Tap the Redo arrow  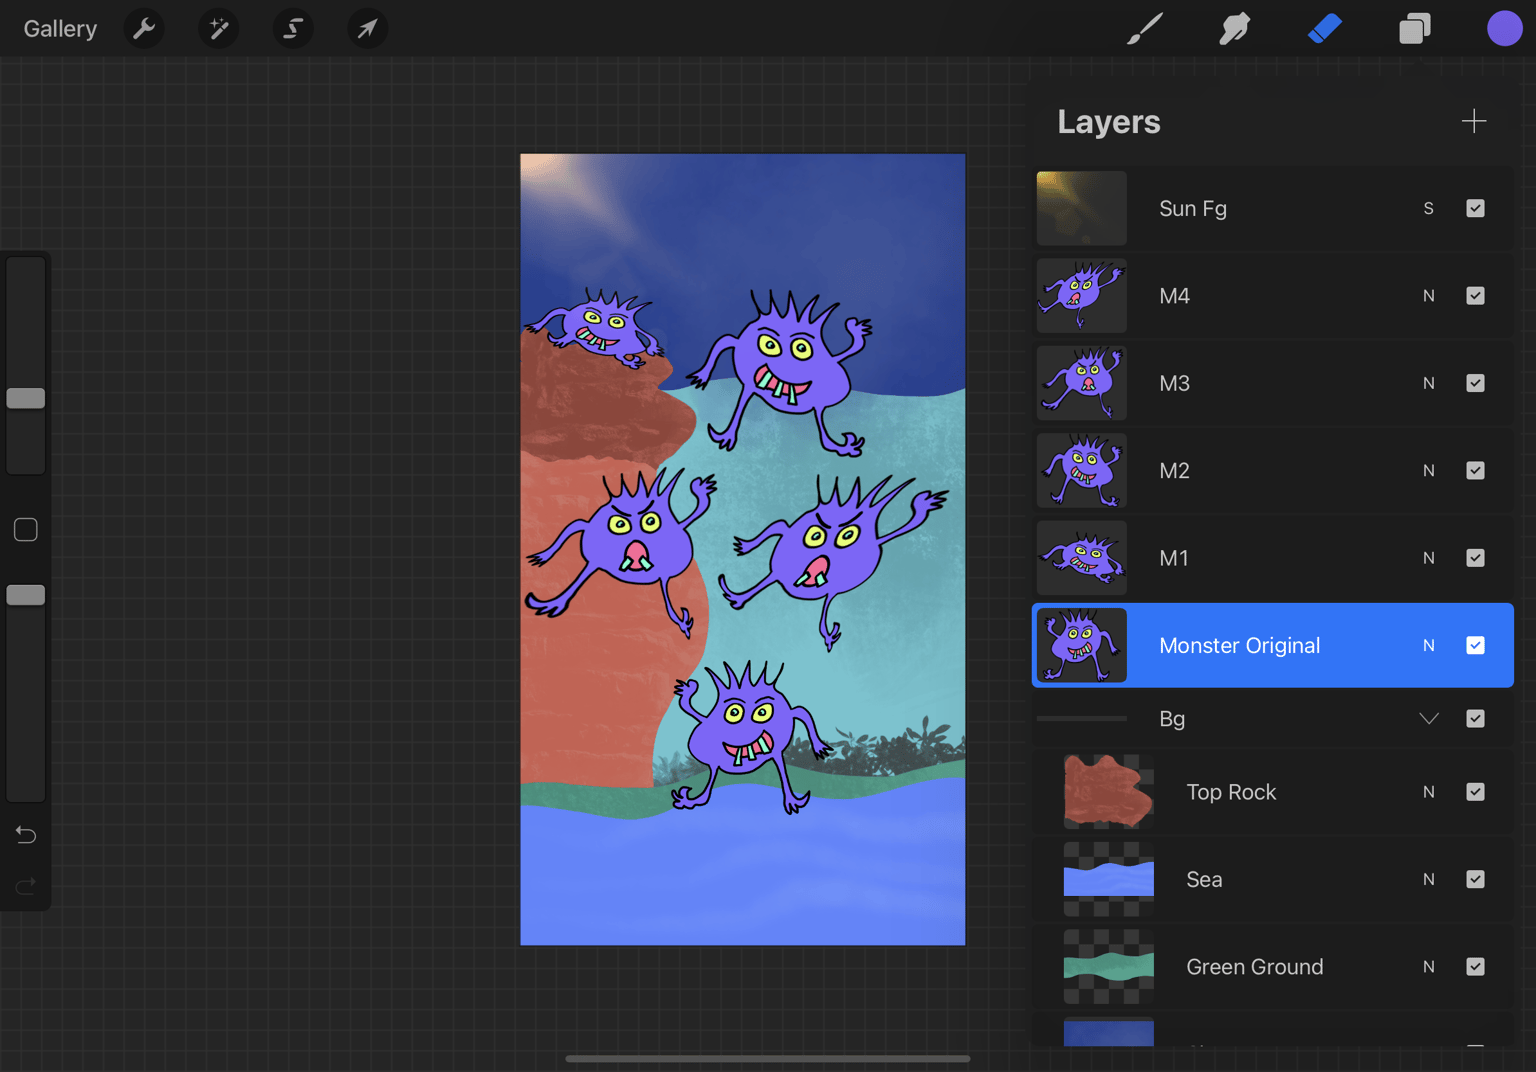pos(26,885)
